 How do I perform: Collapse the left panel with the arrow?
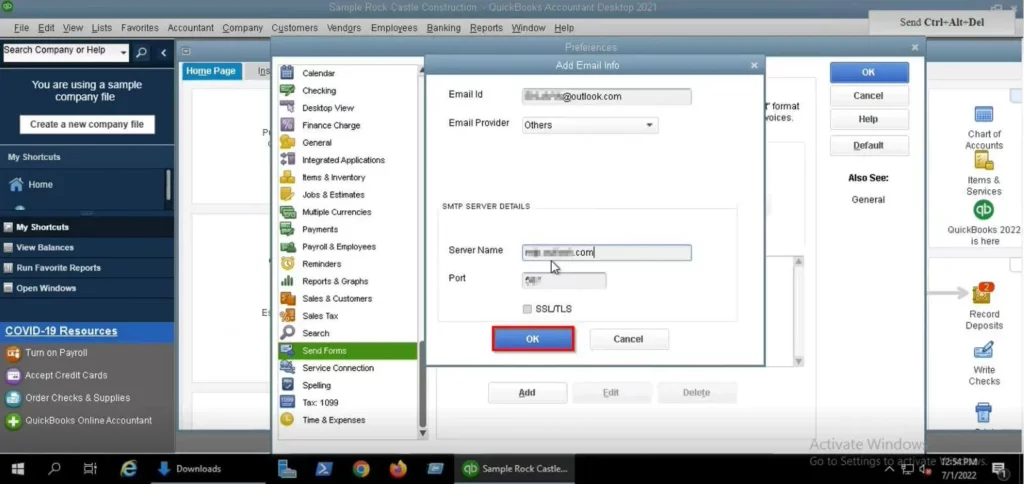164,52
